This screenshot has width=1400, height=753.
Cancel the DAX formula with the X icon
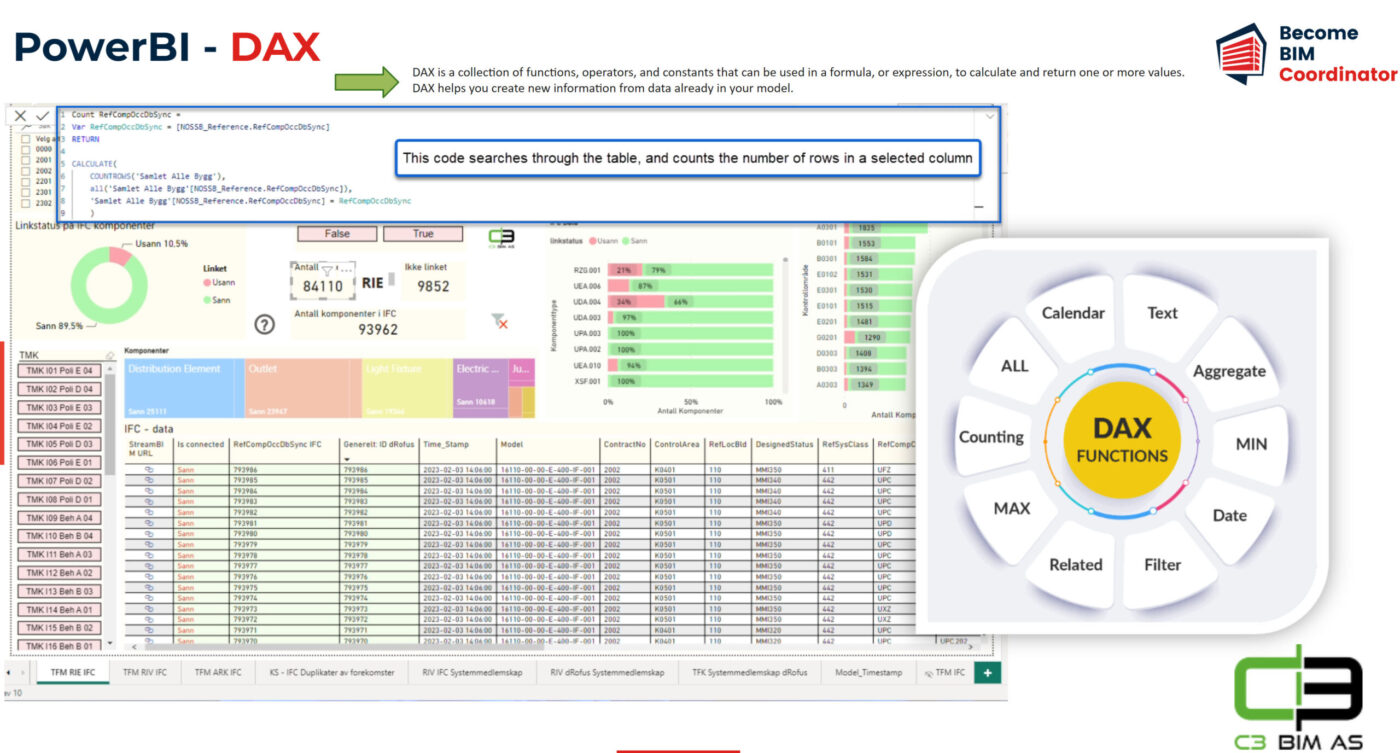coord(20,116)
